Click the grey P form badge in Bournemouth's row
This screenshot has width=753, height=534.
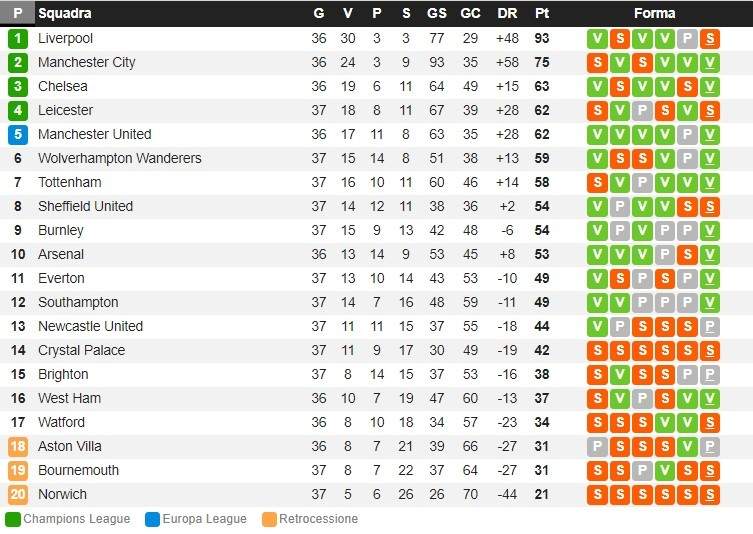point(642,470)
